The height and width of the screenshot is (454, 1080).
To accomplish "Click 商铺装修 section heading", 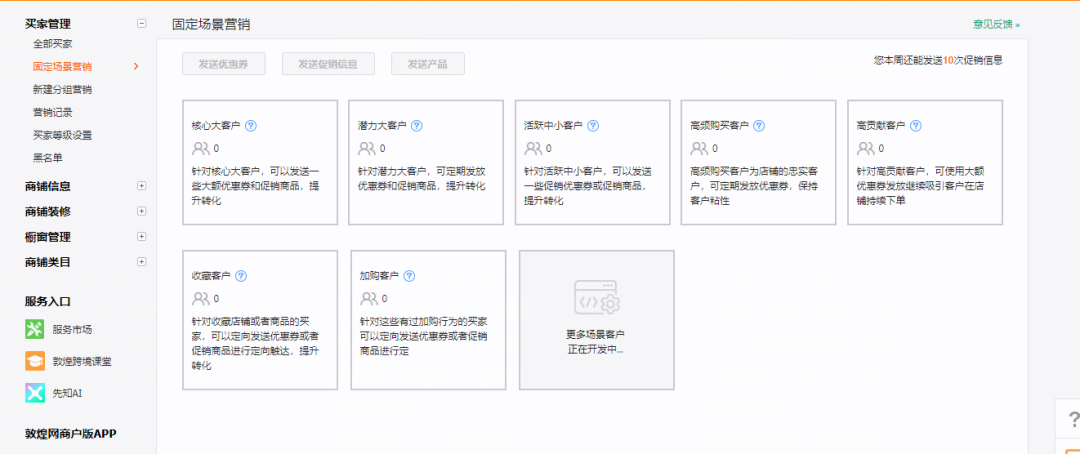I will 48,211.
